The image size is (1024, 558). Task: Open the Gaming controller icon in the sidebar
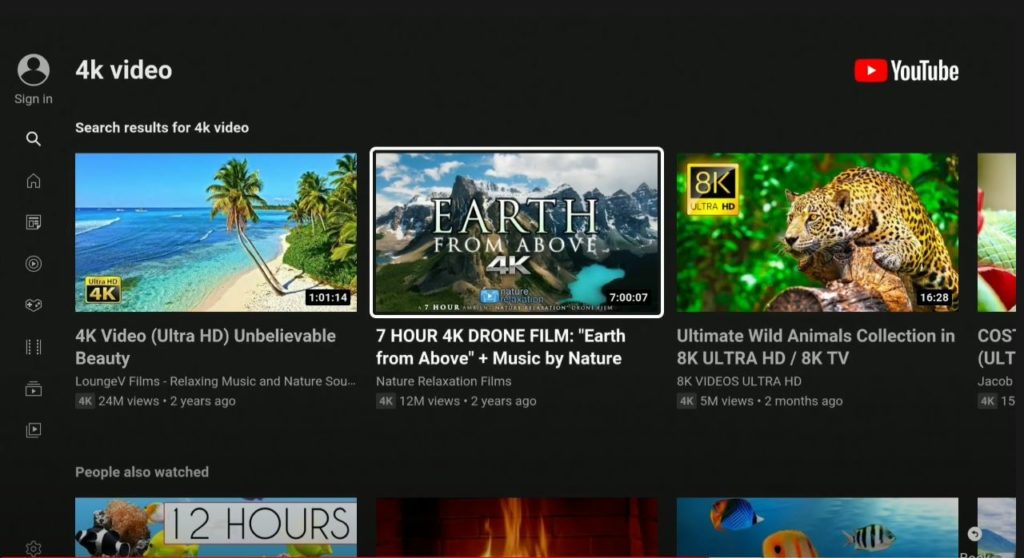coord(33,305)
